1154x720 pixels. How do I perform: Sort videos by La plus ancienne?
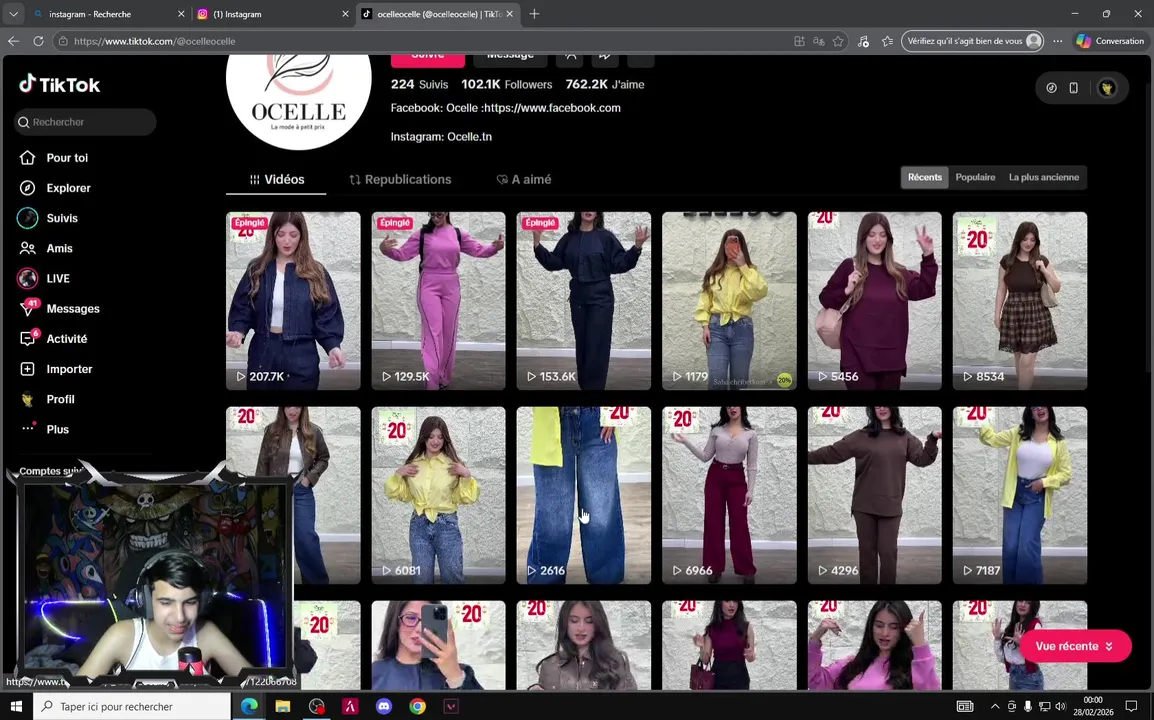(1044, 177)
